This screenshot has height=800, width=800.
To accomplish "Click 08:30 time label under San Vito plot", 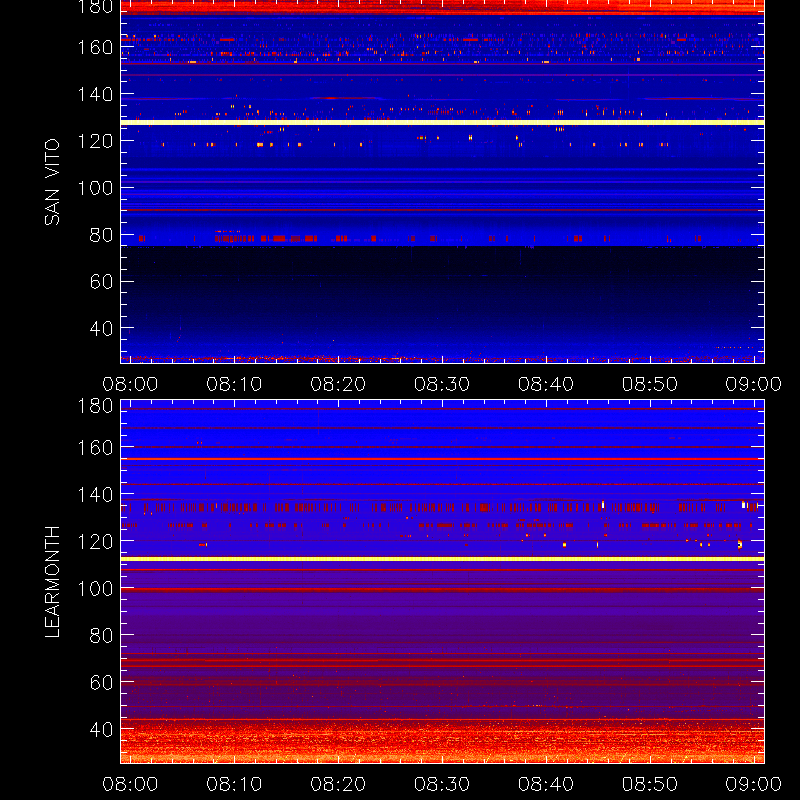I will coord(442,384).
